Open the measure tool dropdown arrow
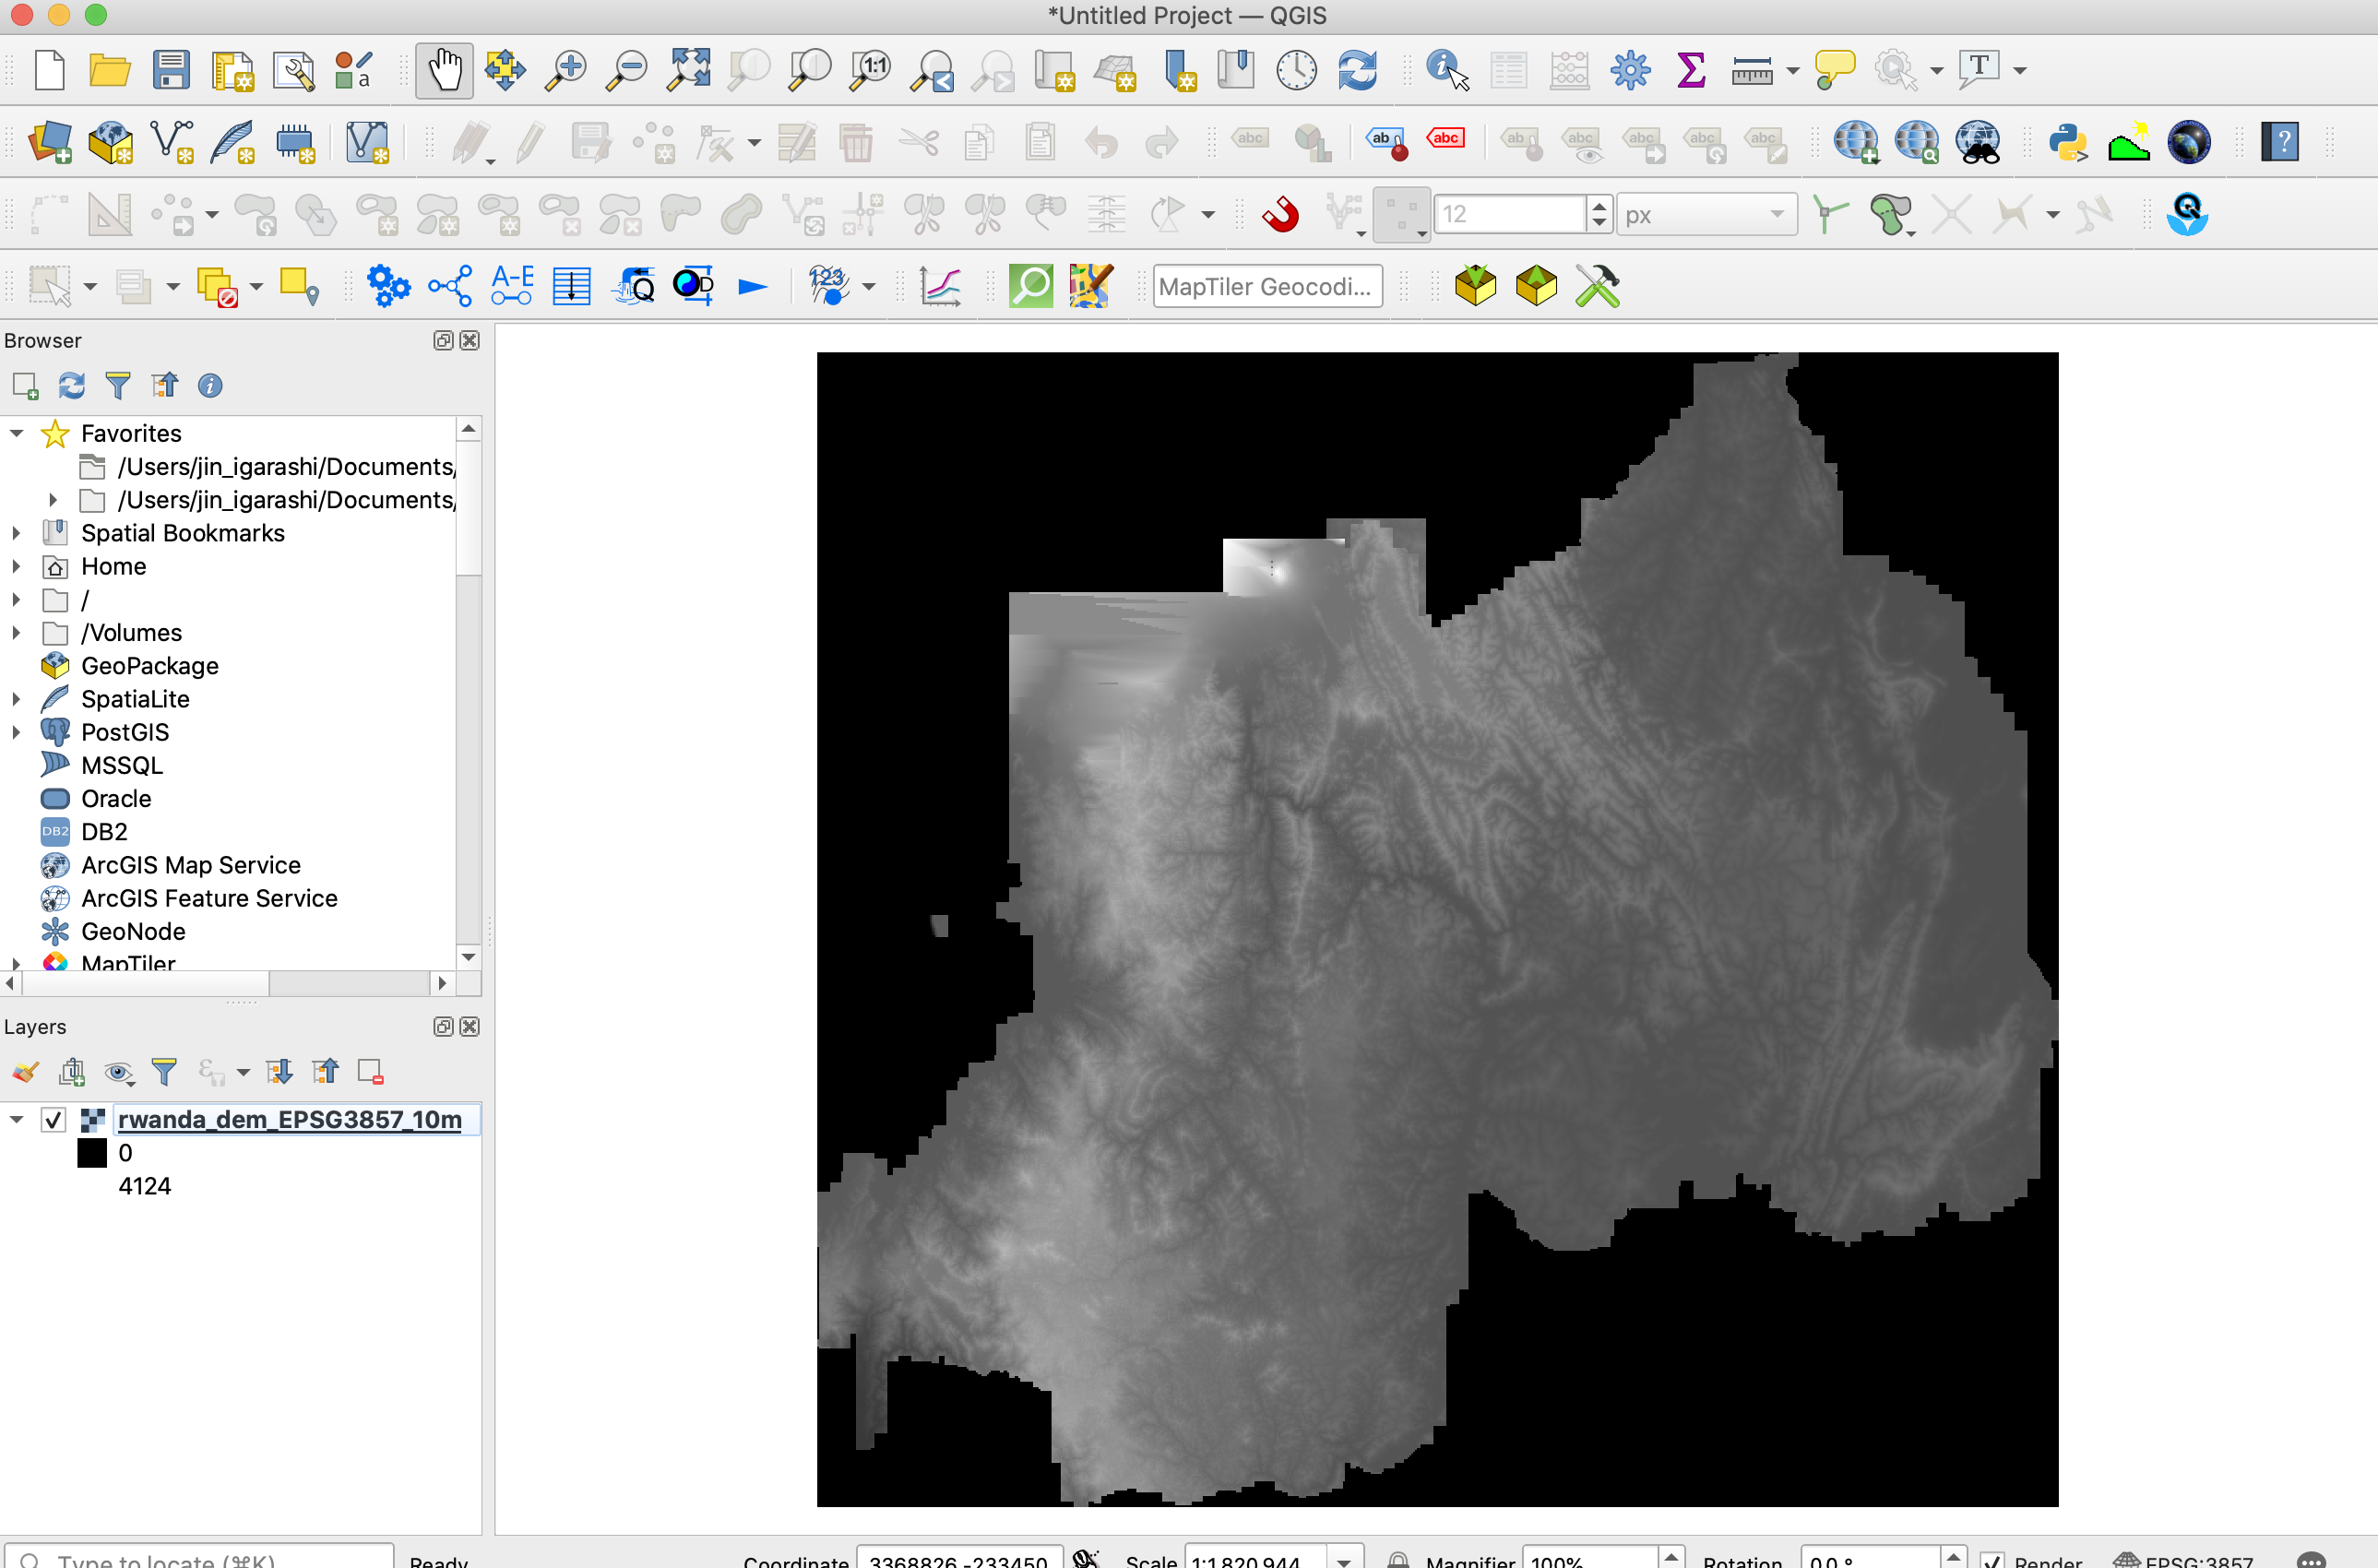2378x1568 pixels. pyautogui.click(x=1792, y=70)
